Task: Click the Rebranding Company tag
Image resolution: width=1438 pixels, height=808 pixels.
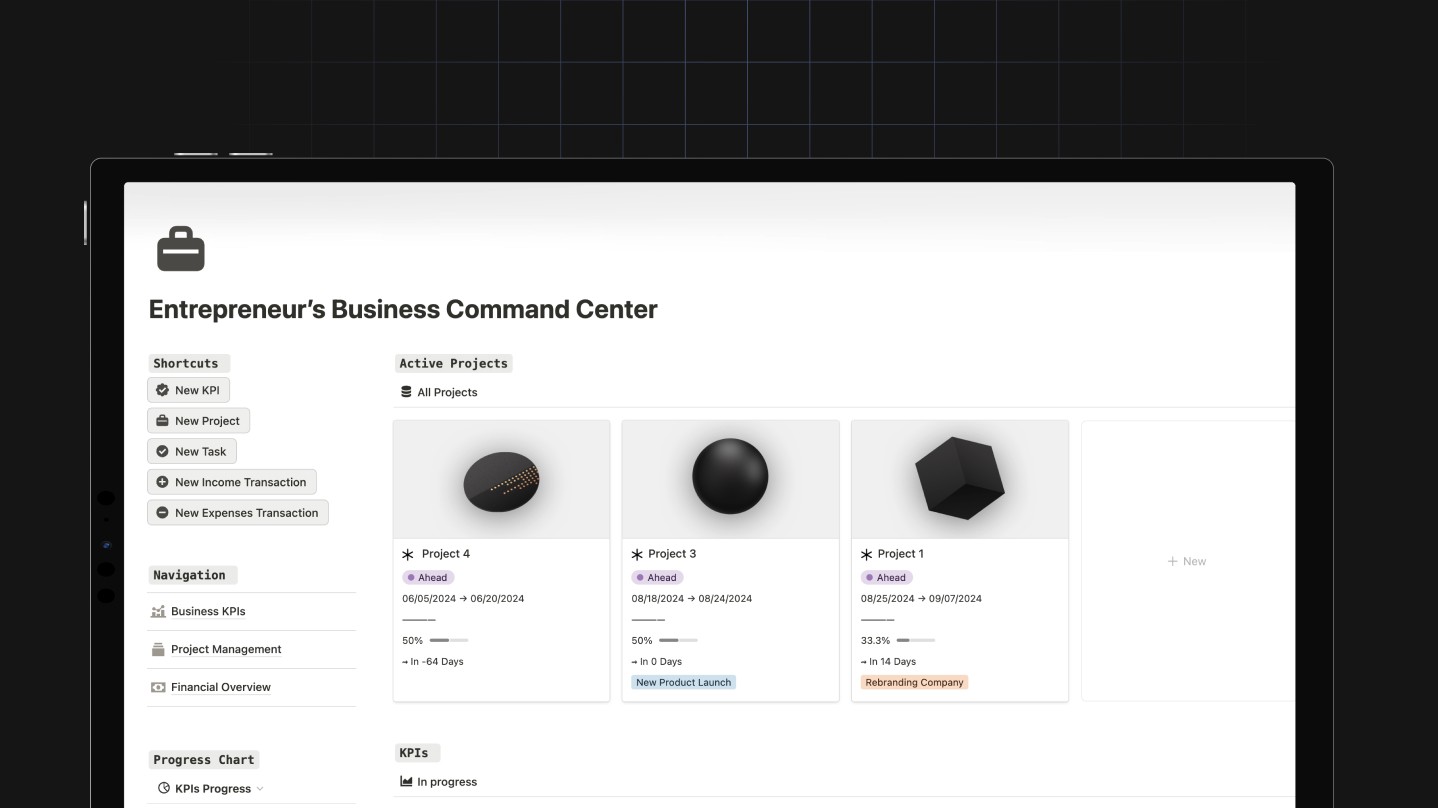Action: tap(914, 683)
